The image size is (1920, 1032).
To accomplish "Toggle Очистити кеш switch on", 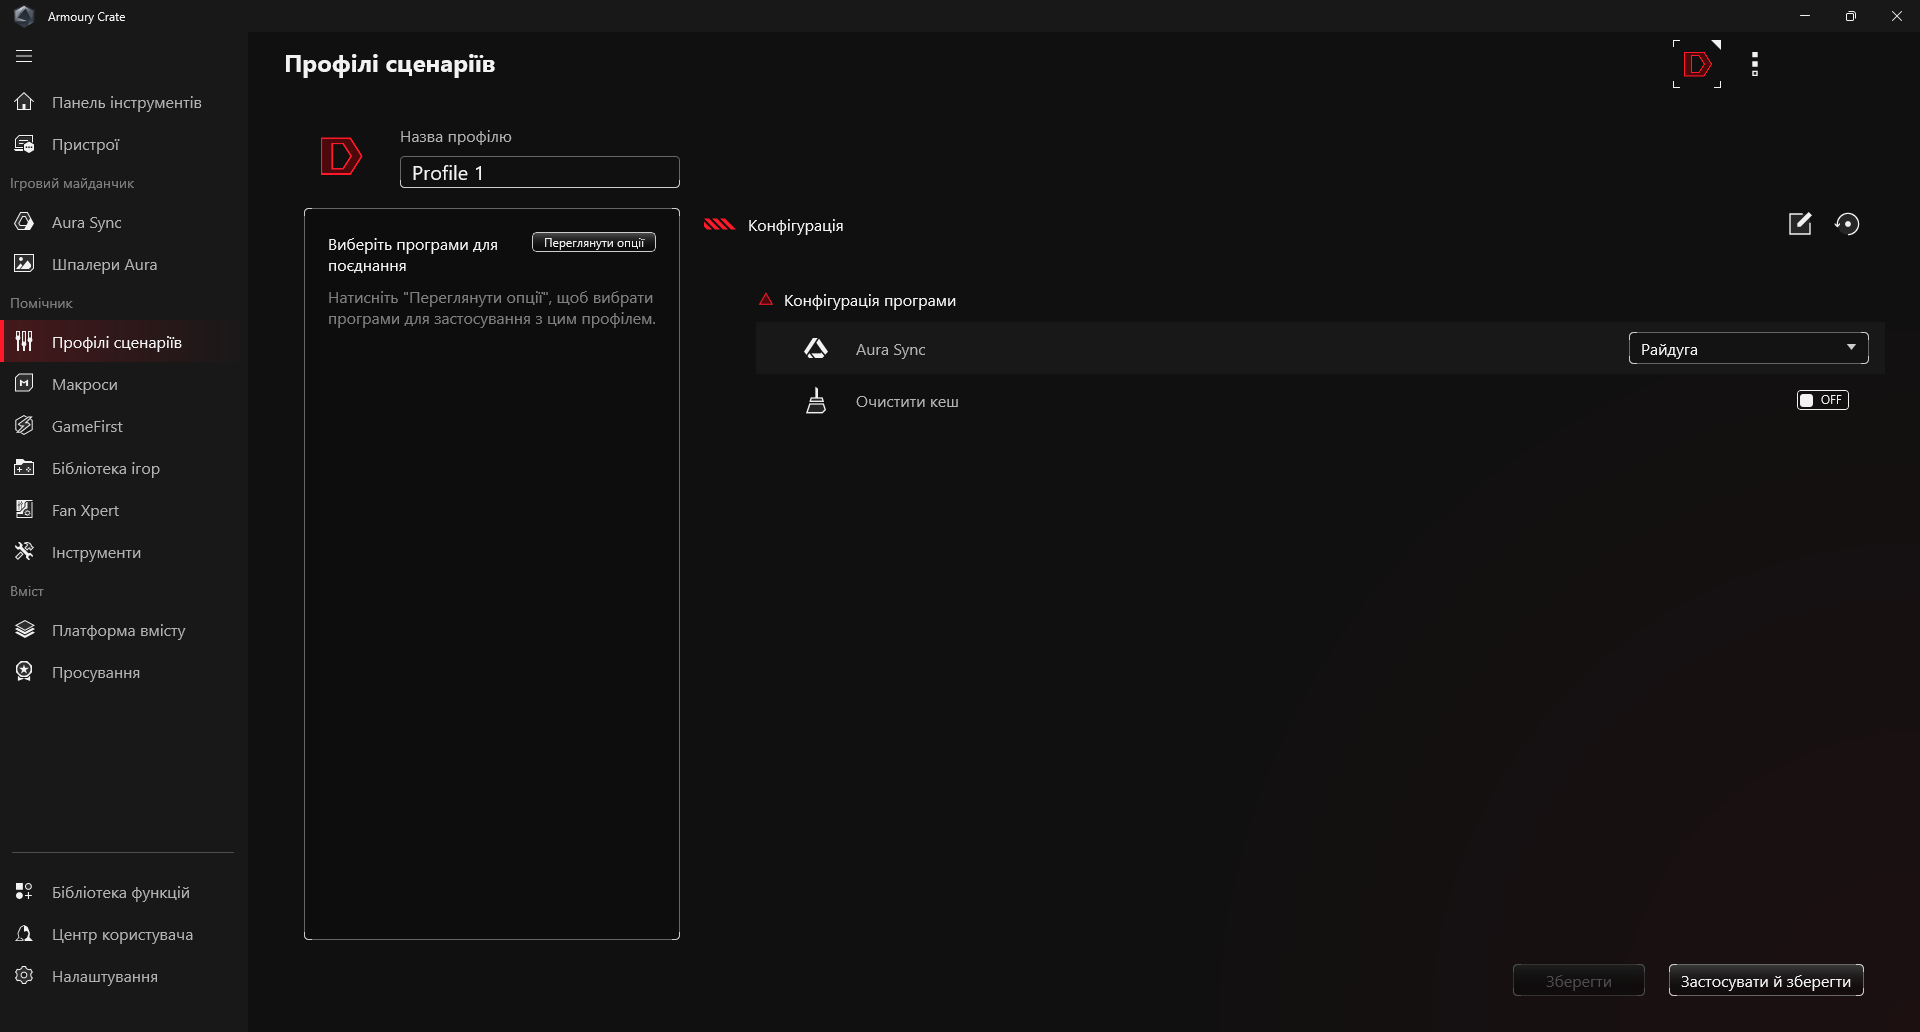I will click(x=1822, y=400).
